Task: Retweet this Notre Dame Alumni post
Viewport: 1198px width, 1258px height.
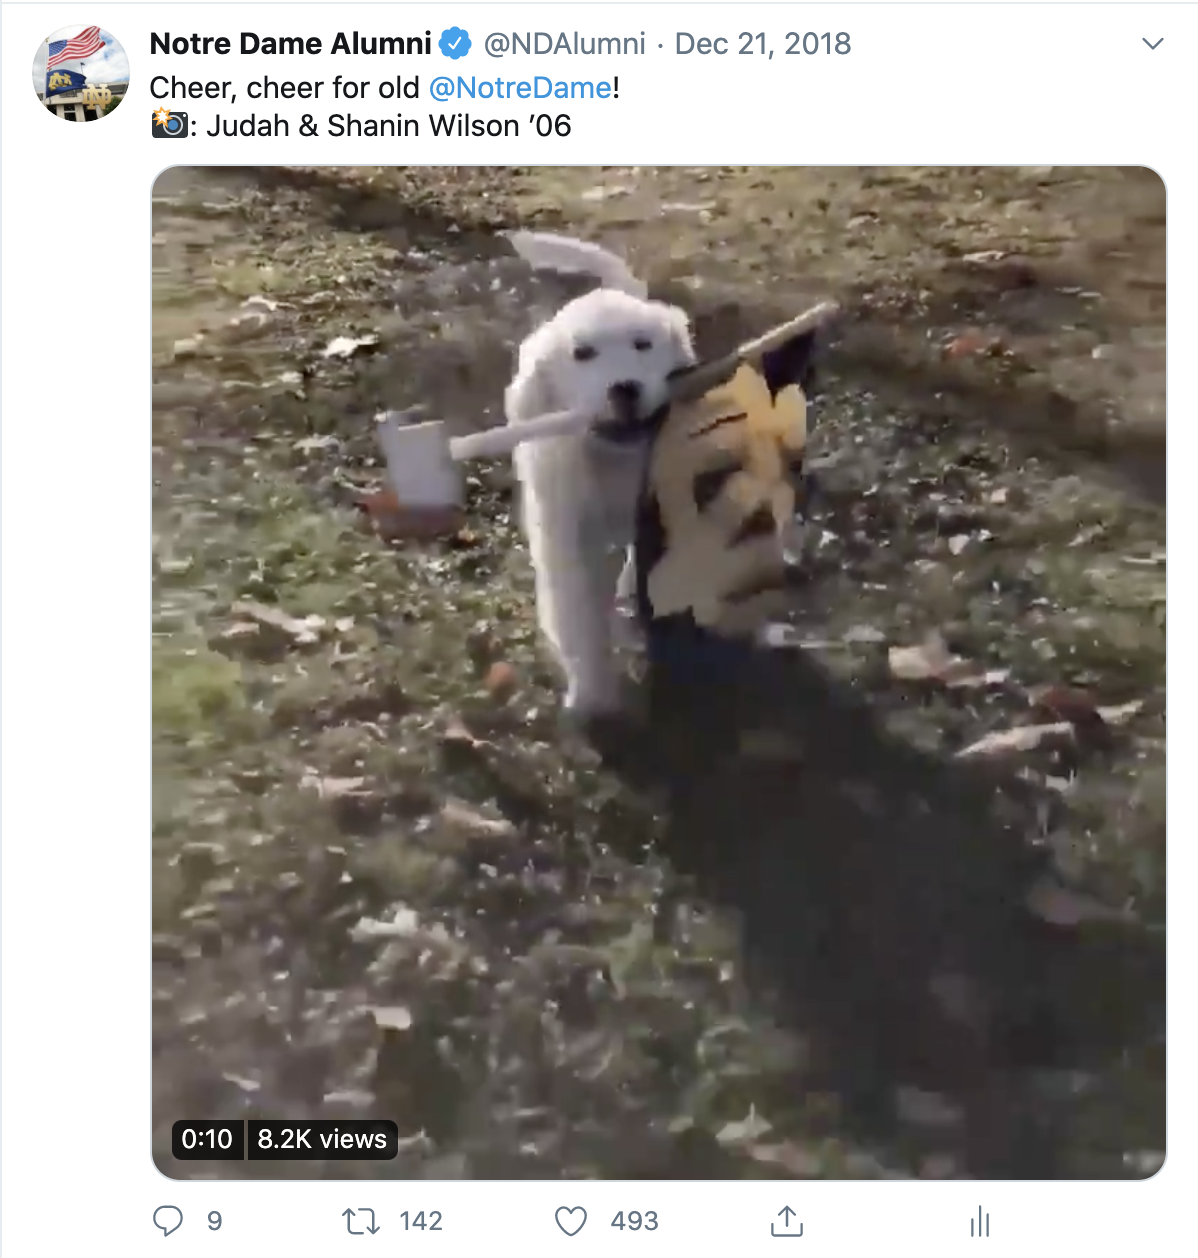Action: click(360, 1221)
